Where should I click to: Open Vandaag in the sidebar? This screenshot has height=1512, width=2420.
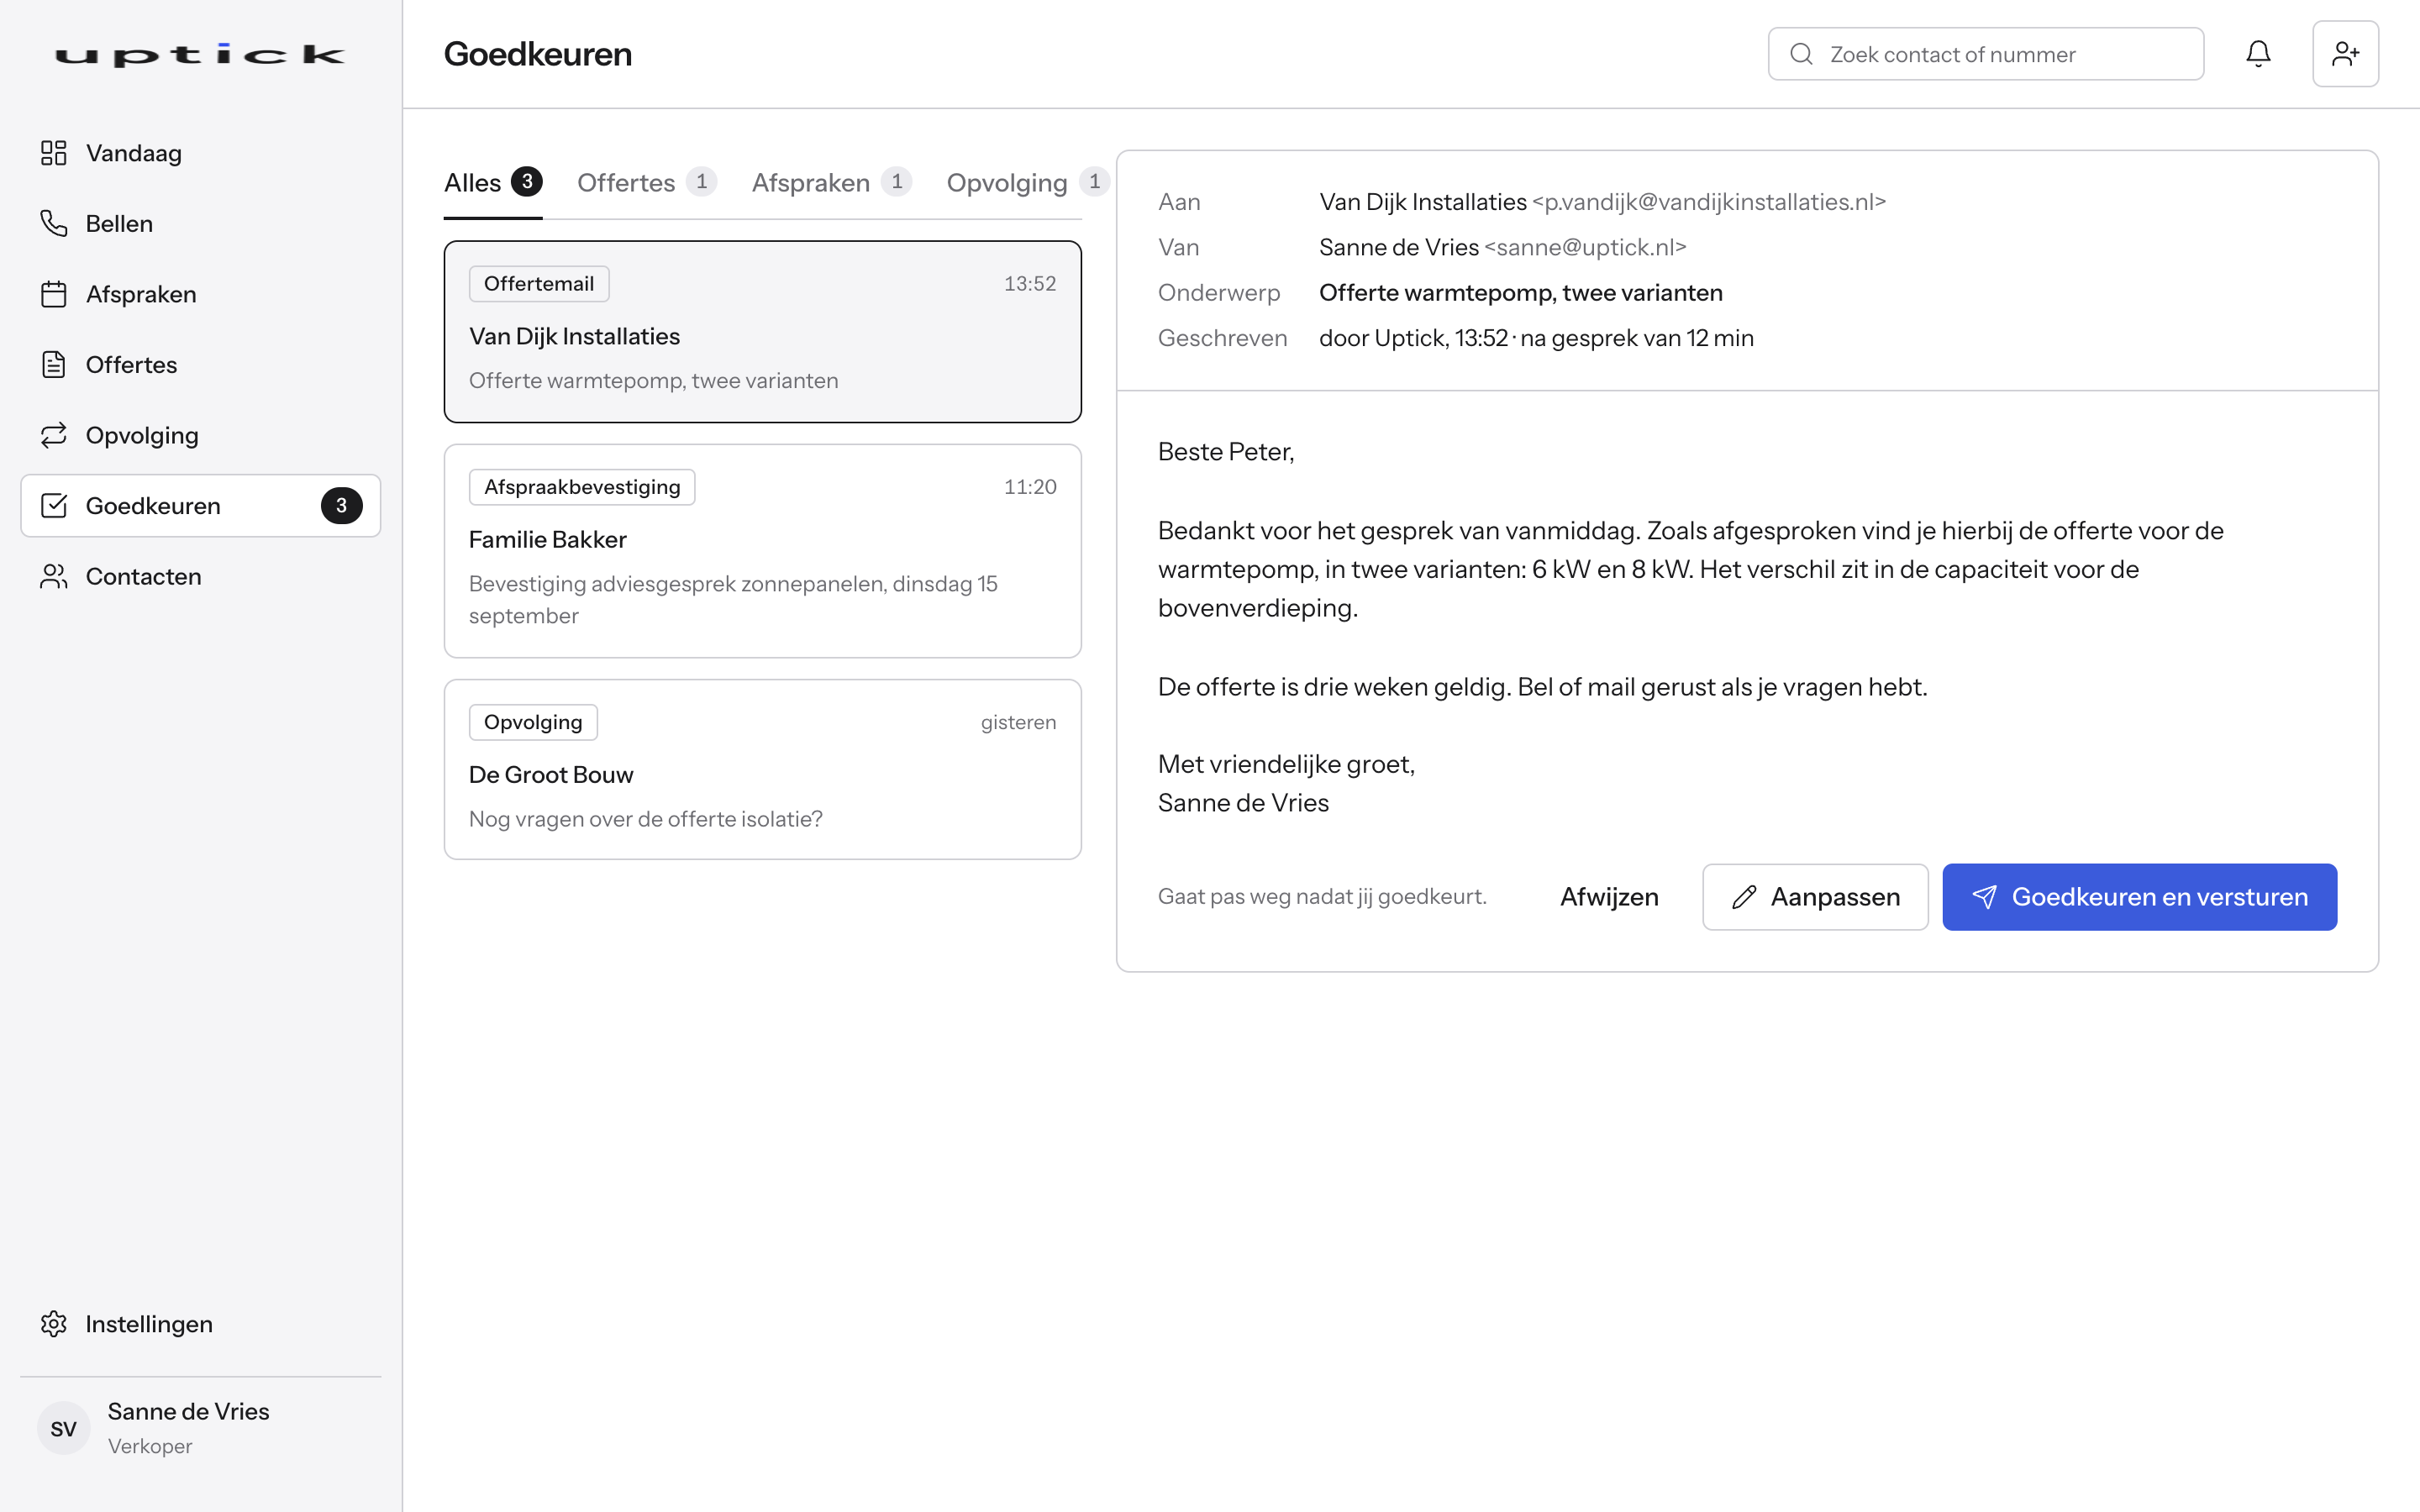(x=200, y=153)
